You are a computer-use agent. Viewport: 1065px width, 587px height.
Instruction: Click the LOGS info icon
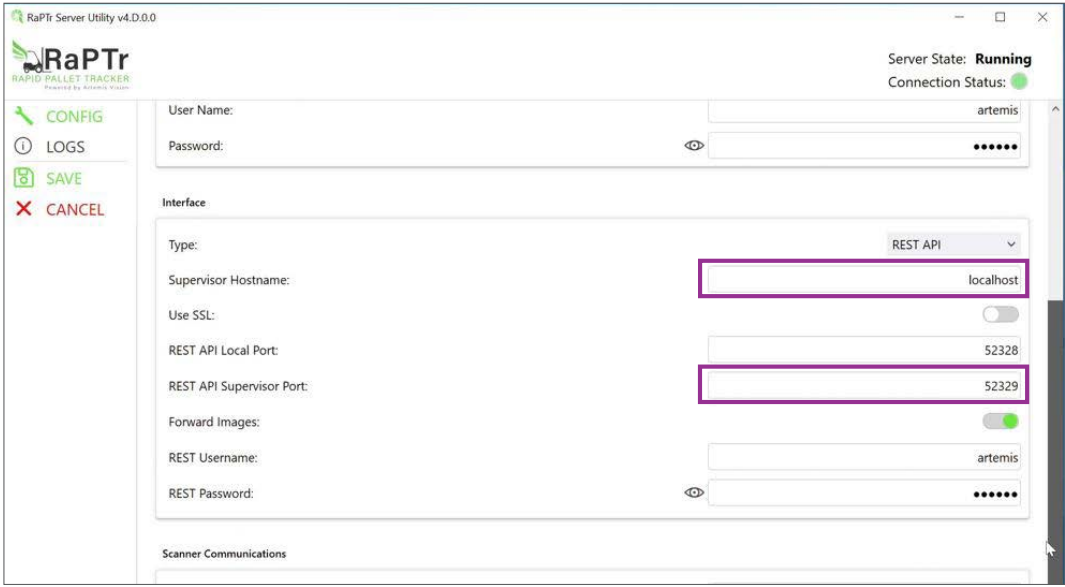click(22, 147)
